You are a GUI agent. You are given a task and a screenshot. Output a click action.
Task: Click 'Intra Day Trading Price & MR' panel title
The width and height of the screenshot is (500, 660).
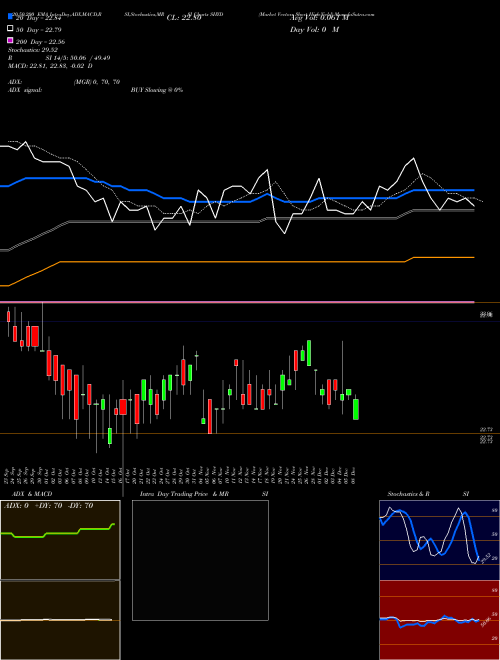[184, 494]
